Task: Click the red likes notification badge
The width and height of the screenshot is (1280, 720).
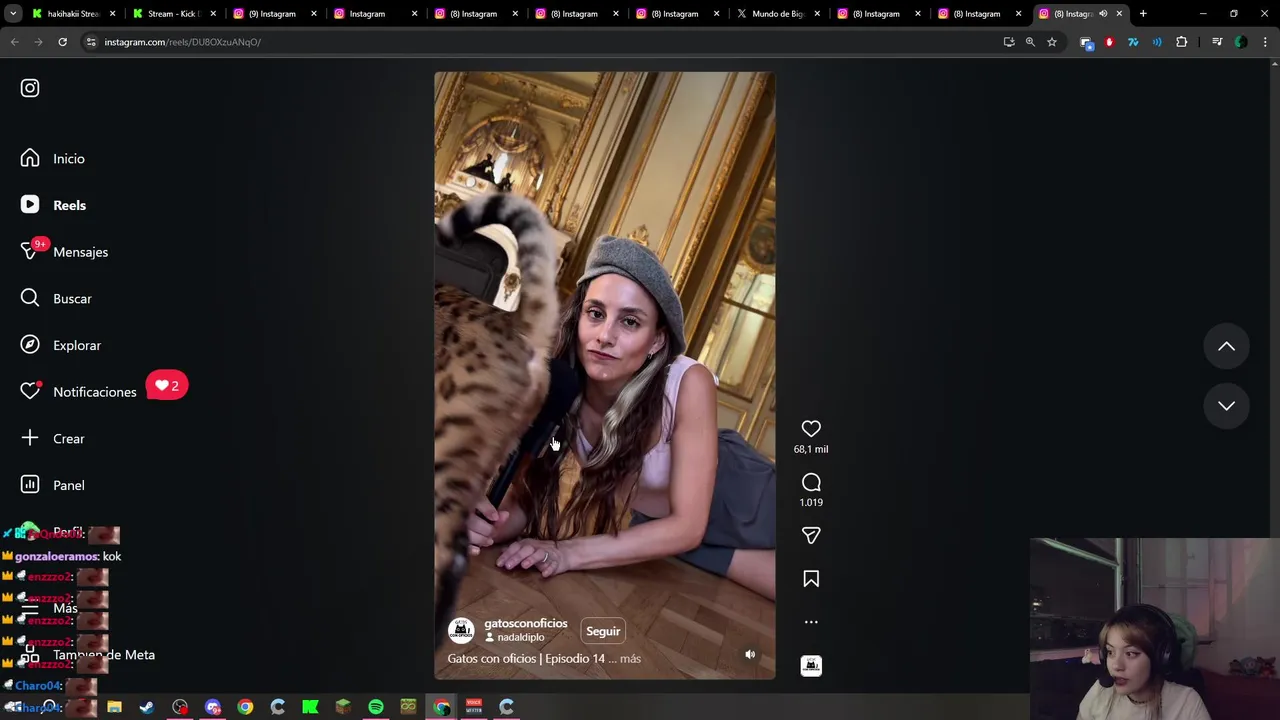Action: [x=167, y=386]
